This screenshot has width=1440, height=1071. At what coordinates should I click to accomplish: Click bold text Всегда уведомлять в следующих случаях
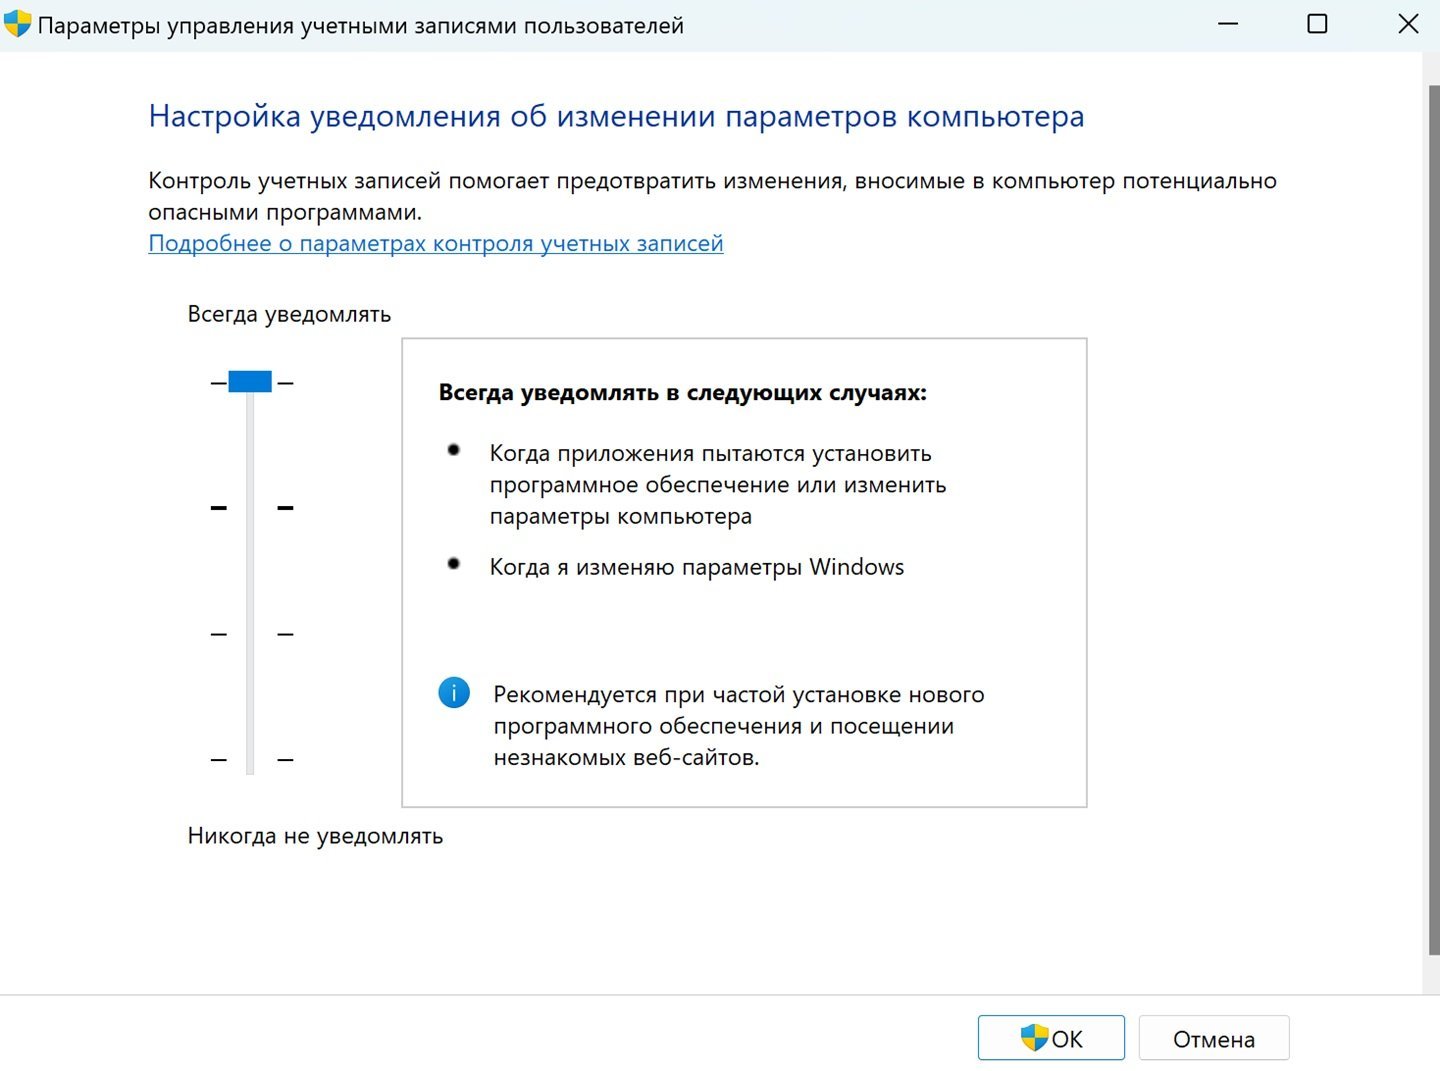click(682, 392)
